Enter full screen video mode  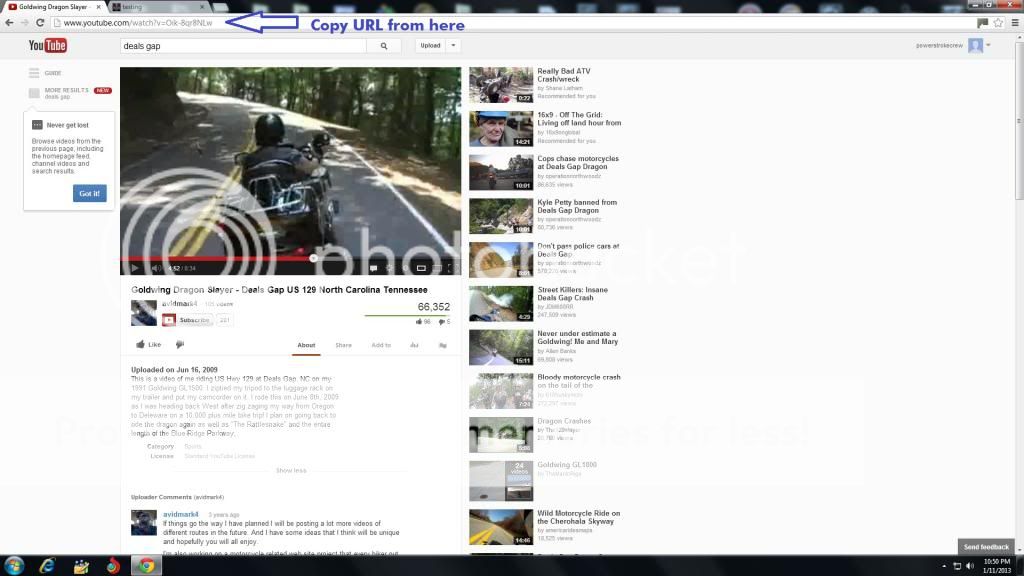click(x=451, y=268)
